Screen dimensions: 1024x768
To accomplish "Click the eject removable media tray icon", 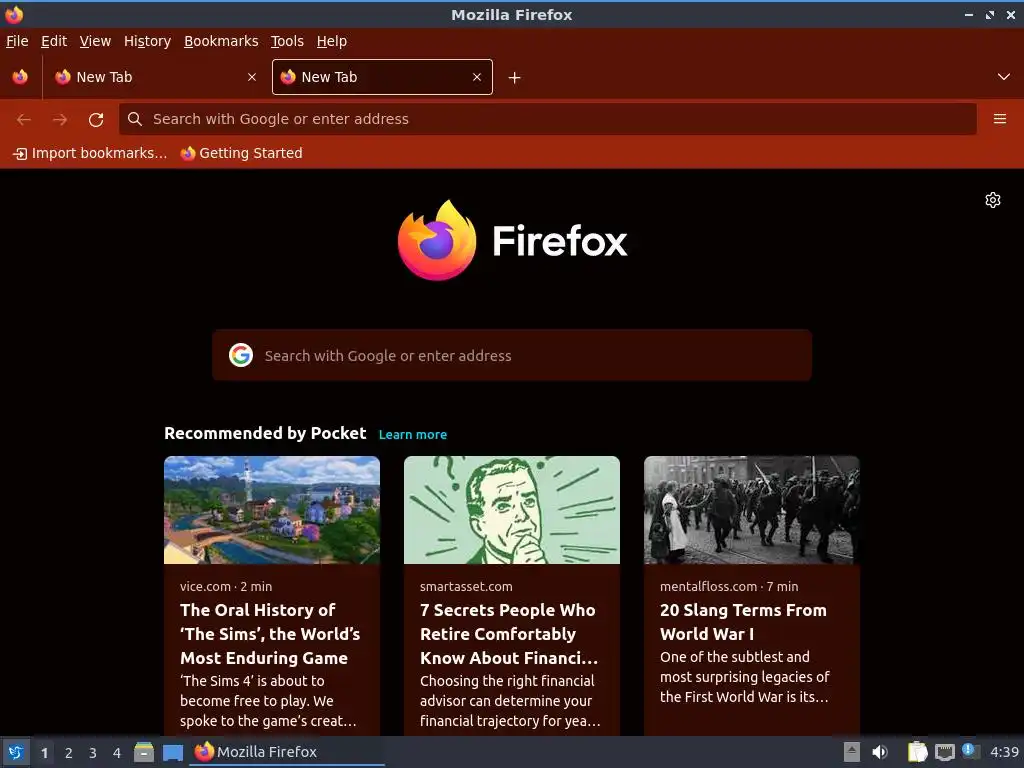I will [851, 752].
